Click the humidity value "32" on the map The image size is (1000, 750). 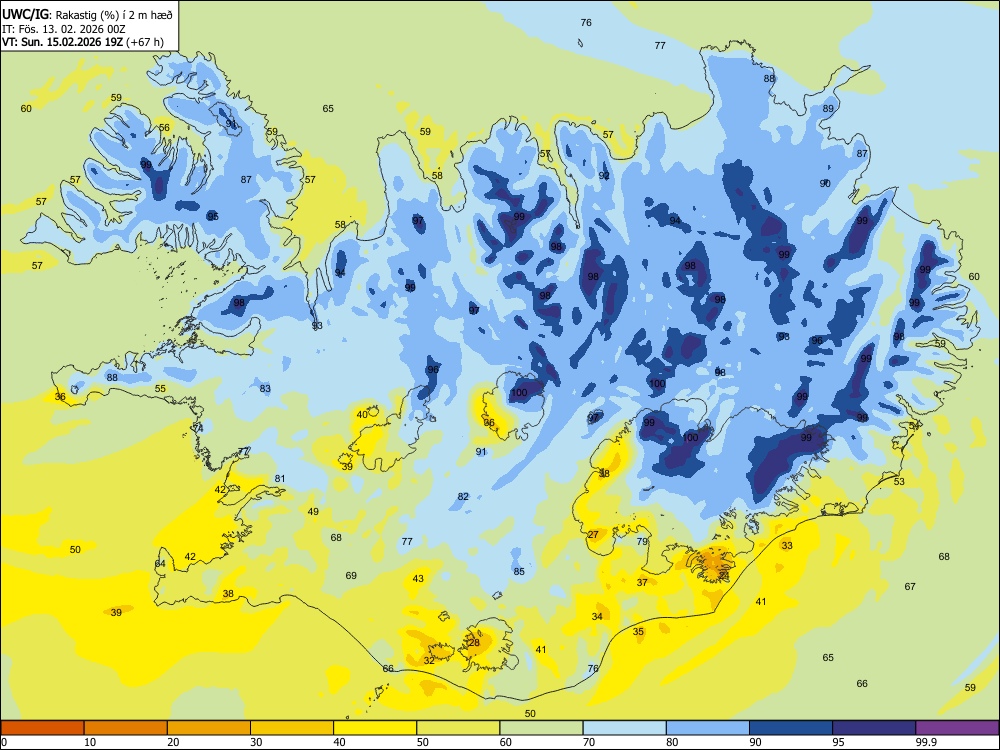click(x=429, y=661)
